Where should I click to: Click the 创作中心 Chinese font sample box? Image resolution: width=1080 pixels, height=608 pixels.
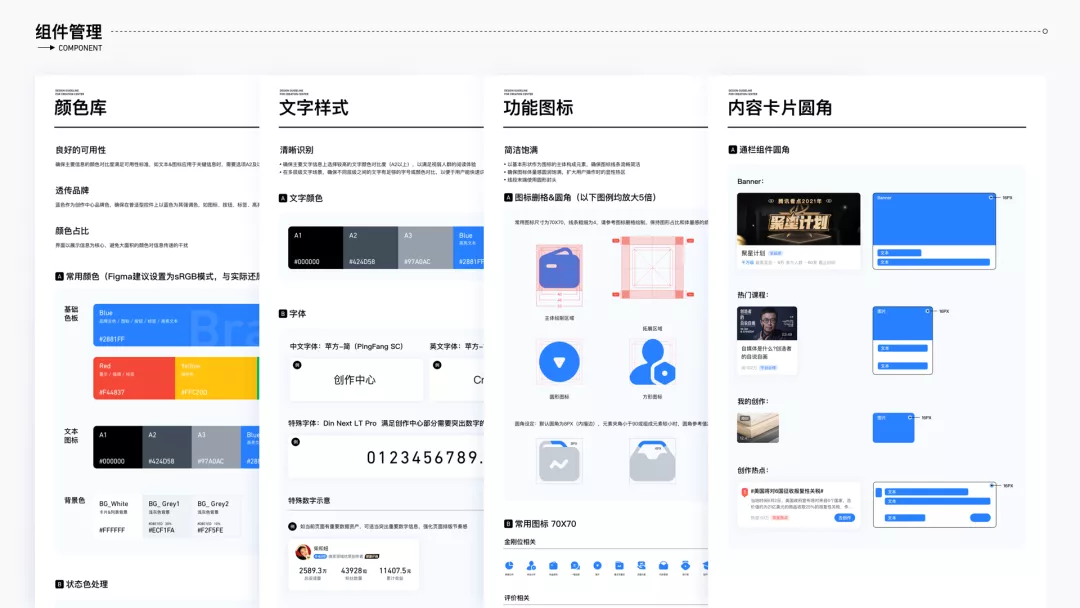click(x=356, y=379)
